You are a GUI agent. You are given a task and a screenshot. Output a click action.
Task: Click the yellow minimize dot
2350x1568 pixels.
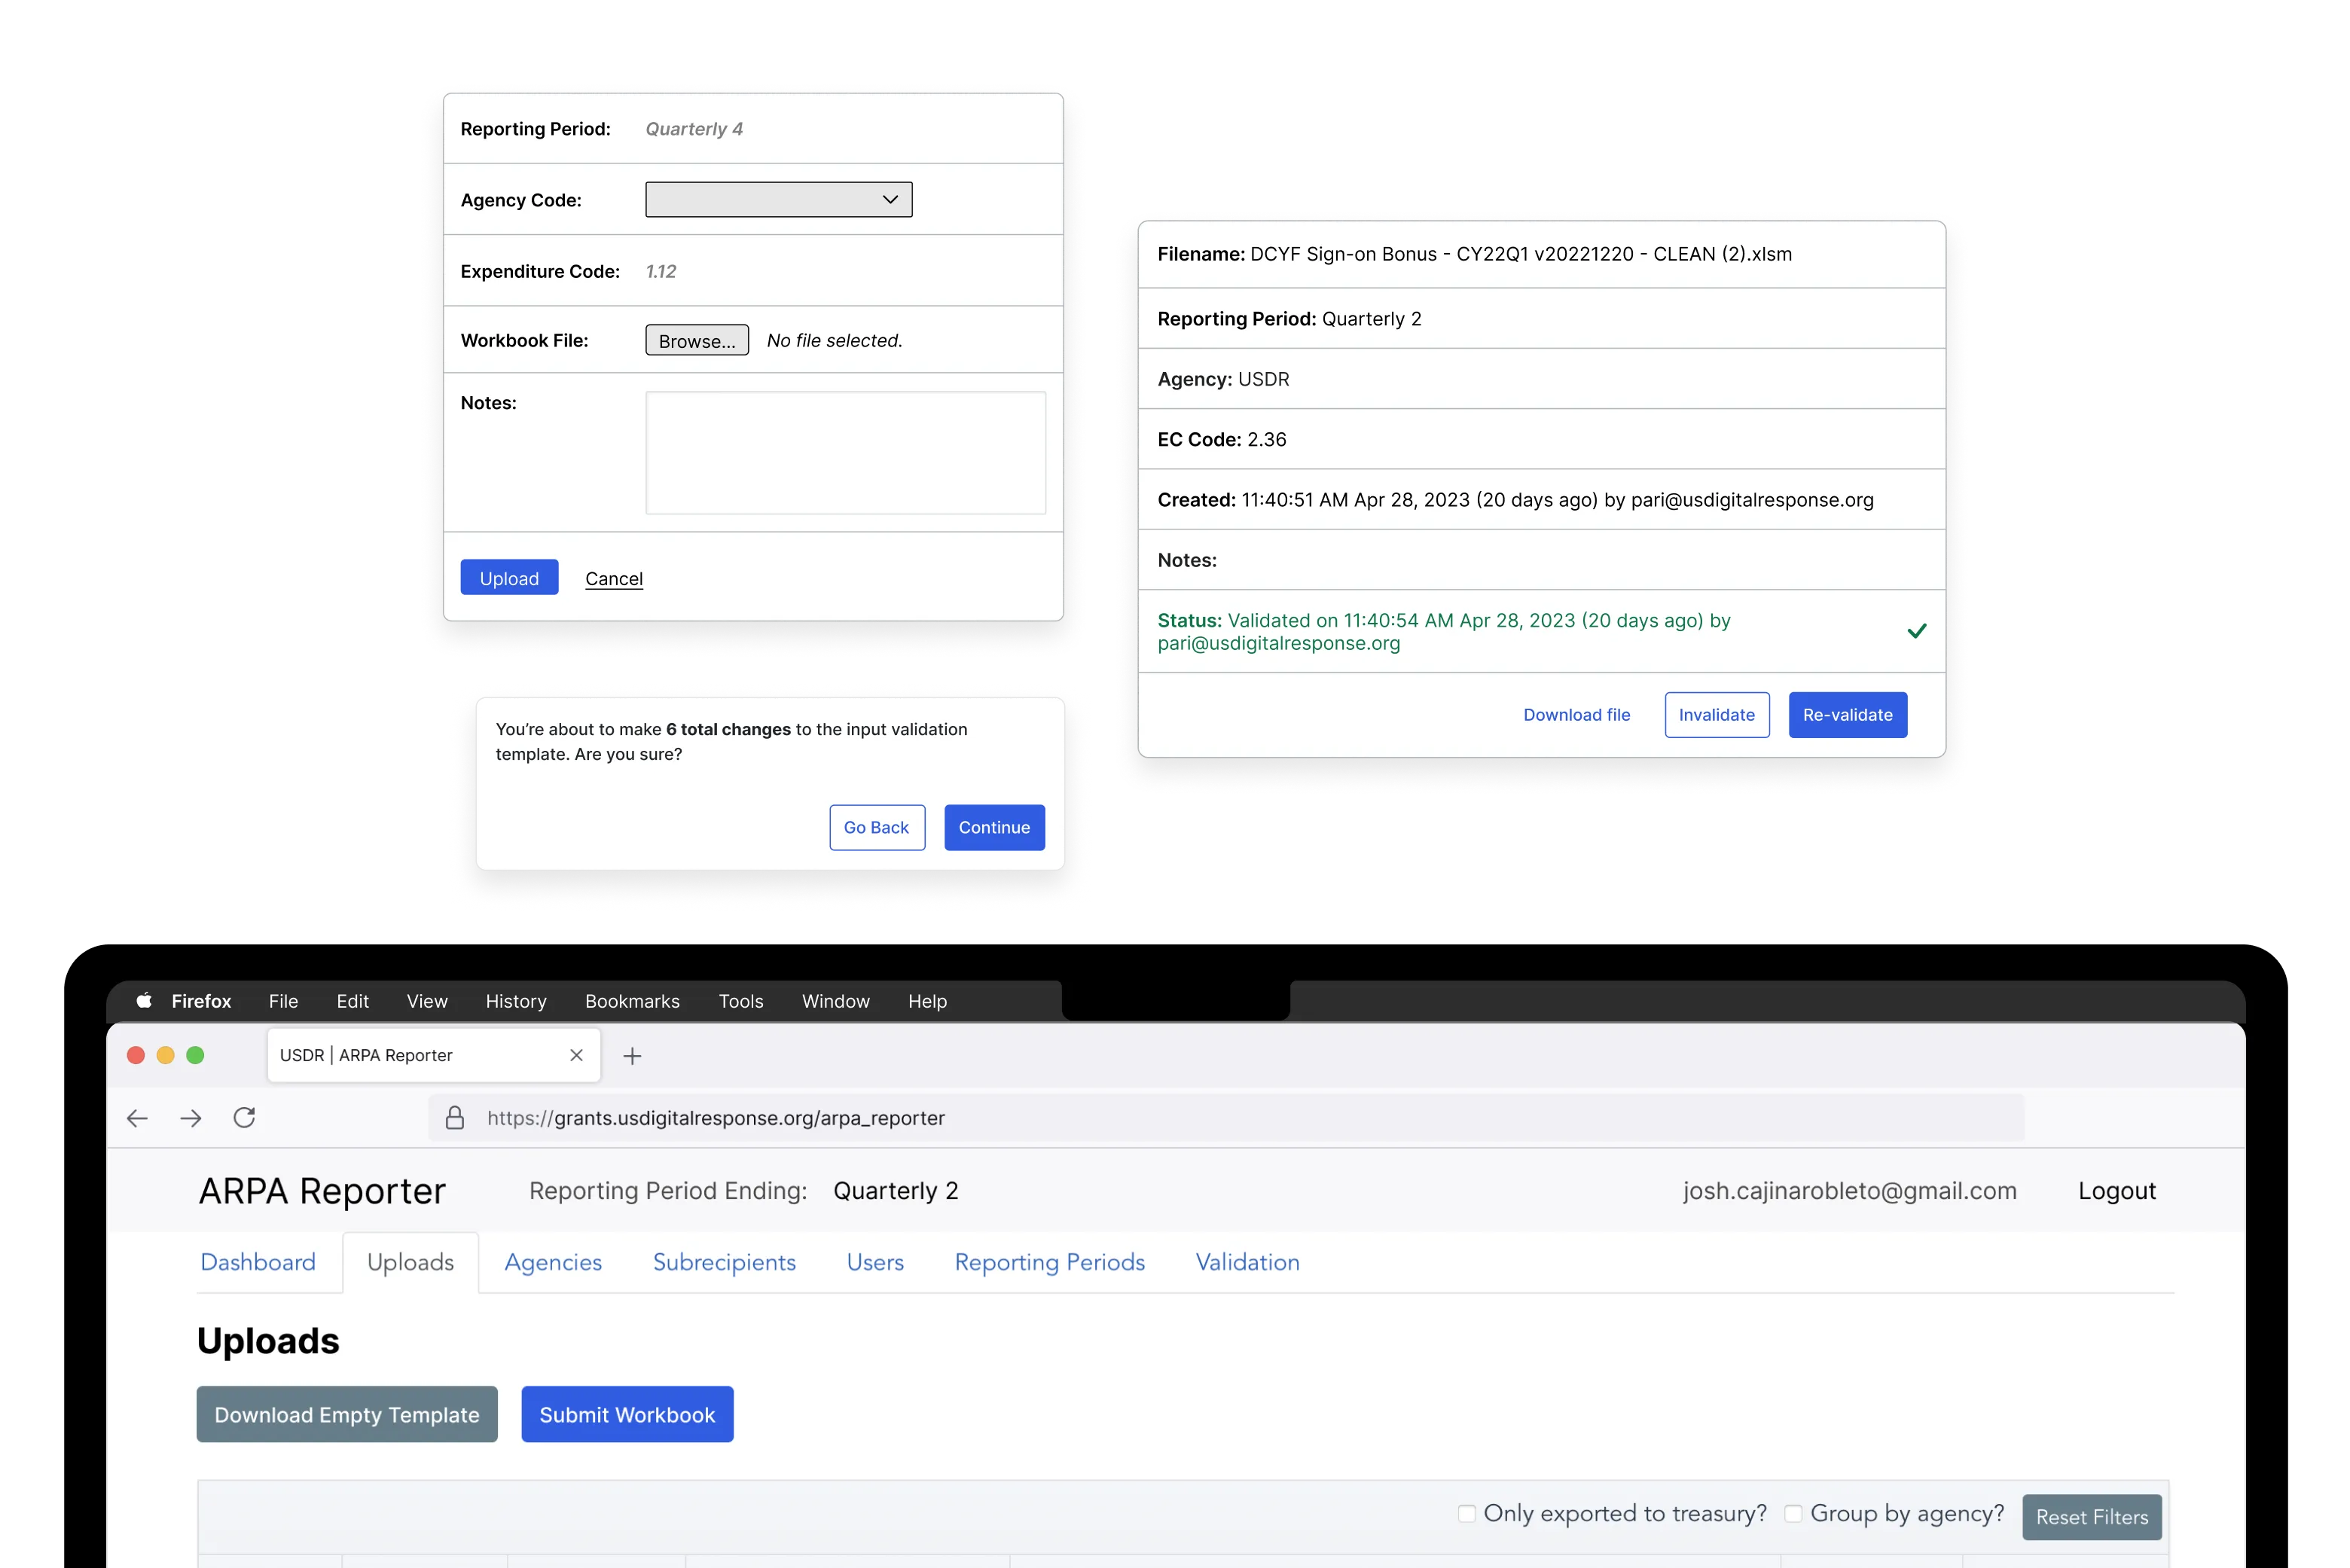coord(166,1055)
